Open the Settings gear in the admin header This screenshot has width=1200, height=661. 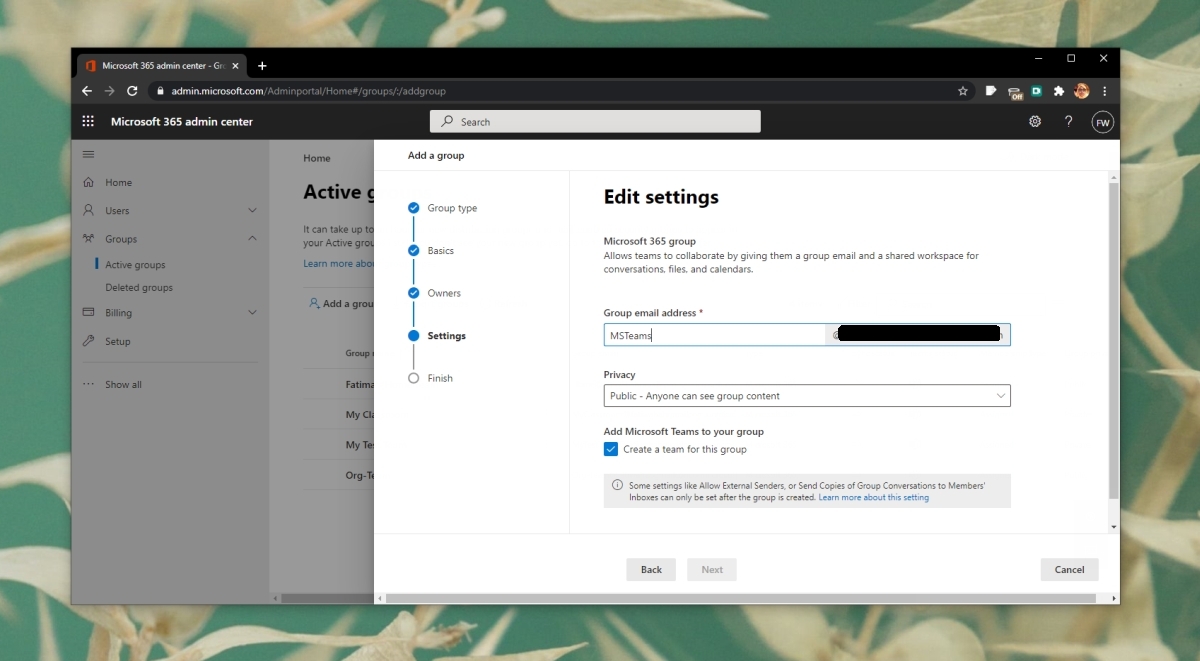pyautogui.click(x=1034, y=121)
